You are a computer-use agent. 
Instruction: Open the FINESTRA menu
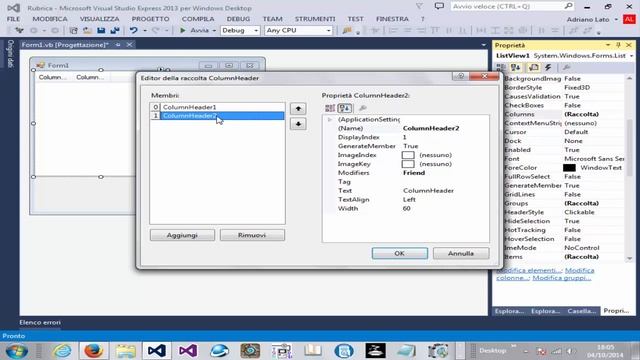click(392, 19)
